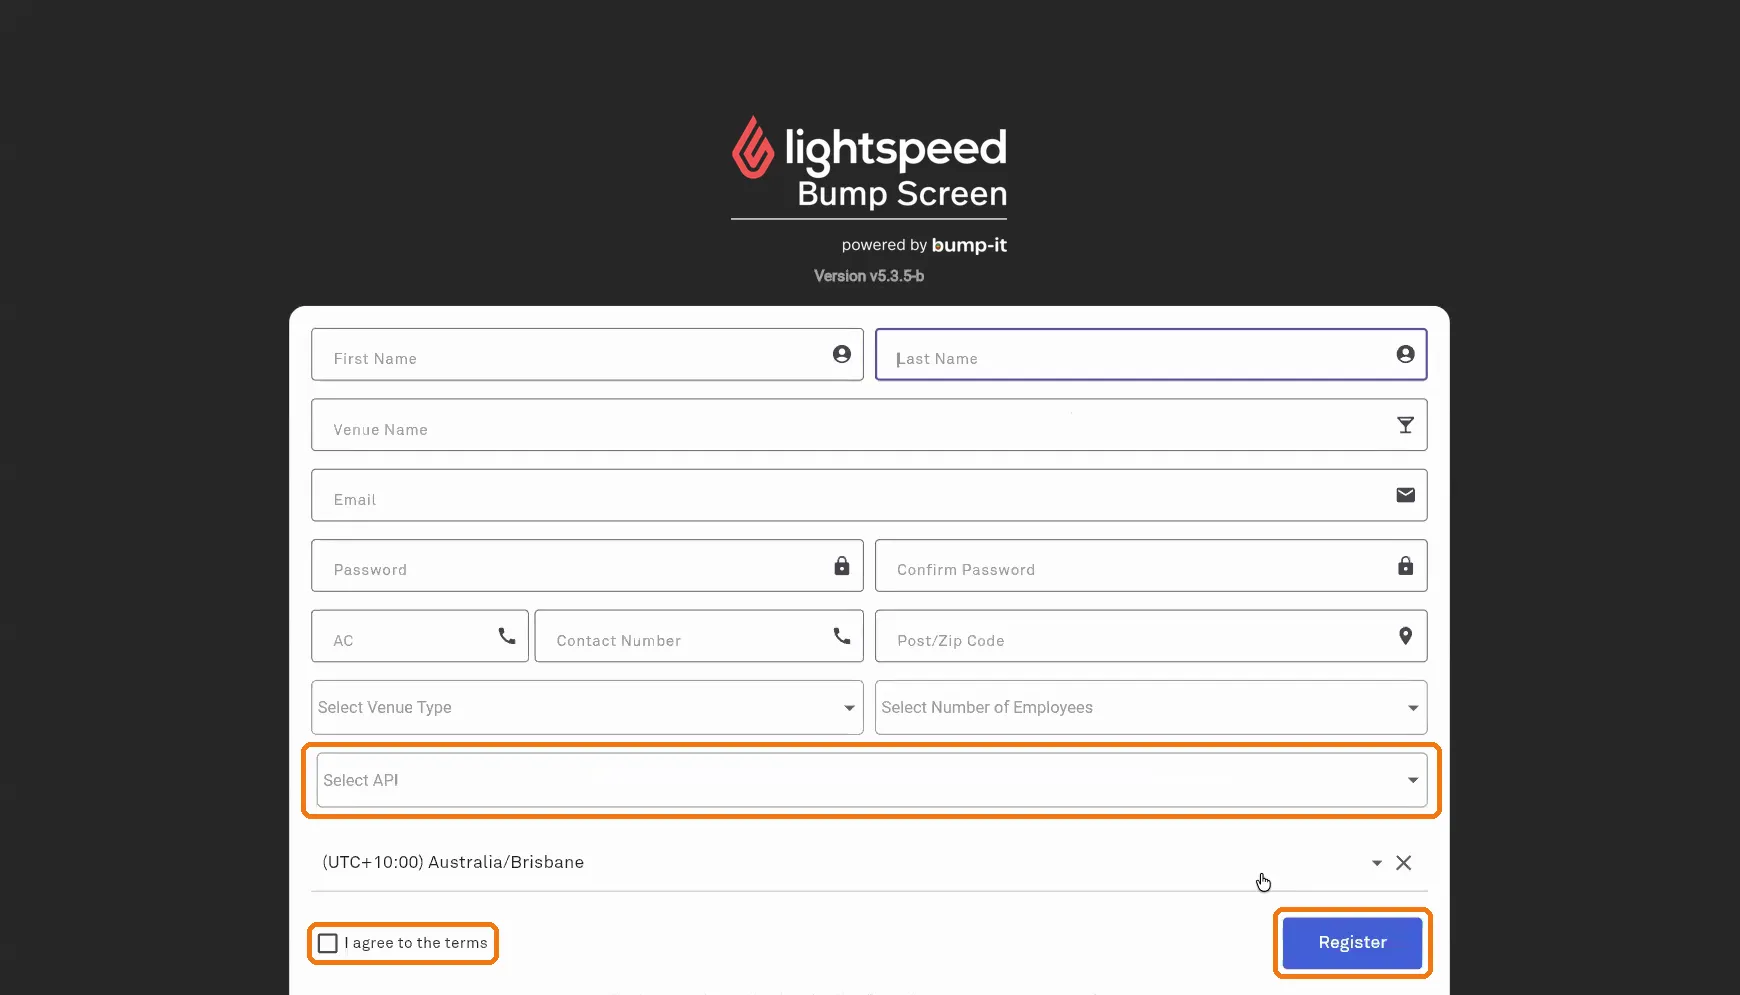The width and height of the screenshot is (1740, 995).
Task: Click the Post/Zip Code input field
Action: [x=1151, y=636]
